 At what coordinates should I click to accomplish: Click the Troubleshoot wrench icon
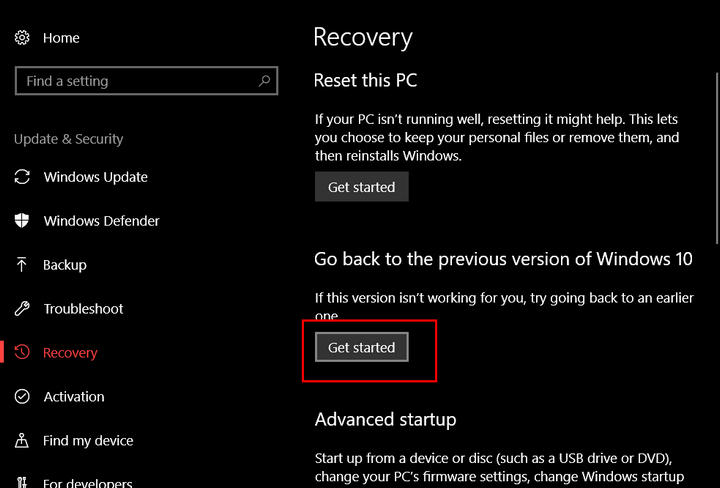click(22, 309)
